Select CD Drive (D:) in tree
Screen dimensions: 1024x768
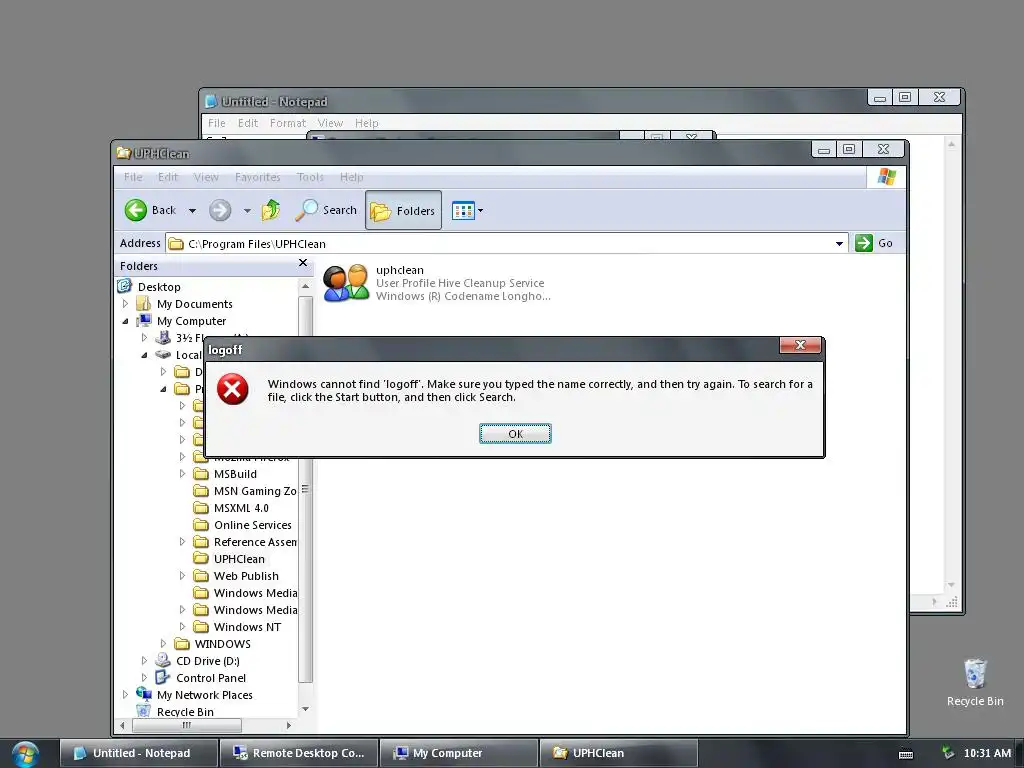(x=207, y=660)
